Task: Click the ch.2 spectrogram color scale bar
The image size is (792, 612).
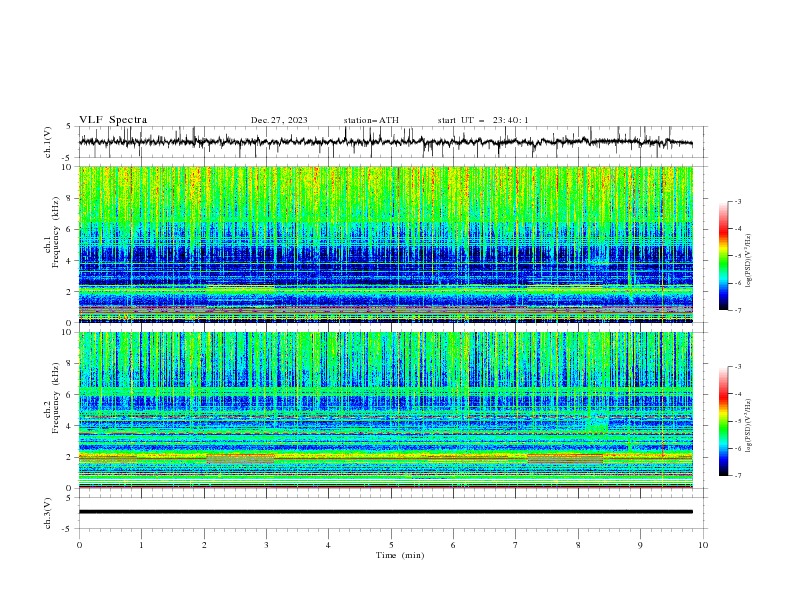Action: coord(723,421)
